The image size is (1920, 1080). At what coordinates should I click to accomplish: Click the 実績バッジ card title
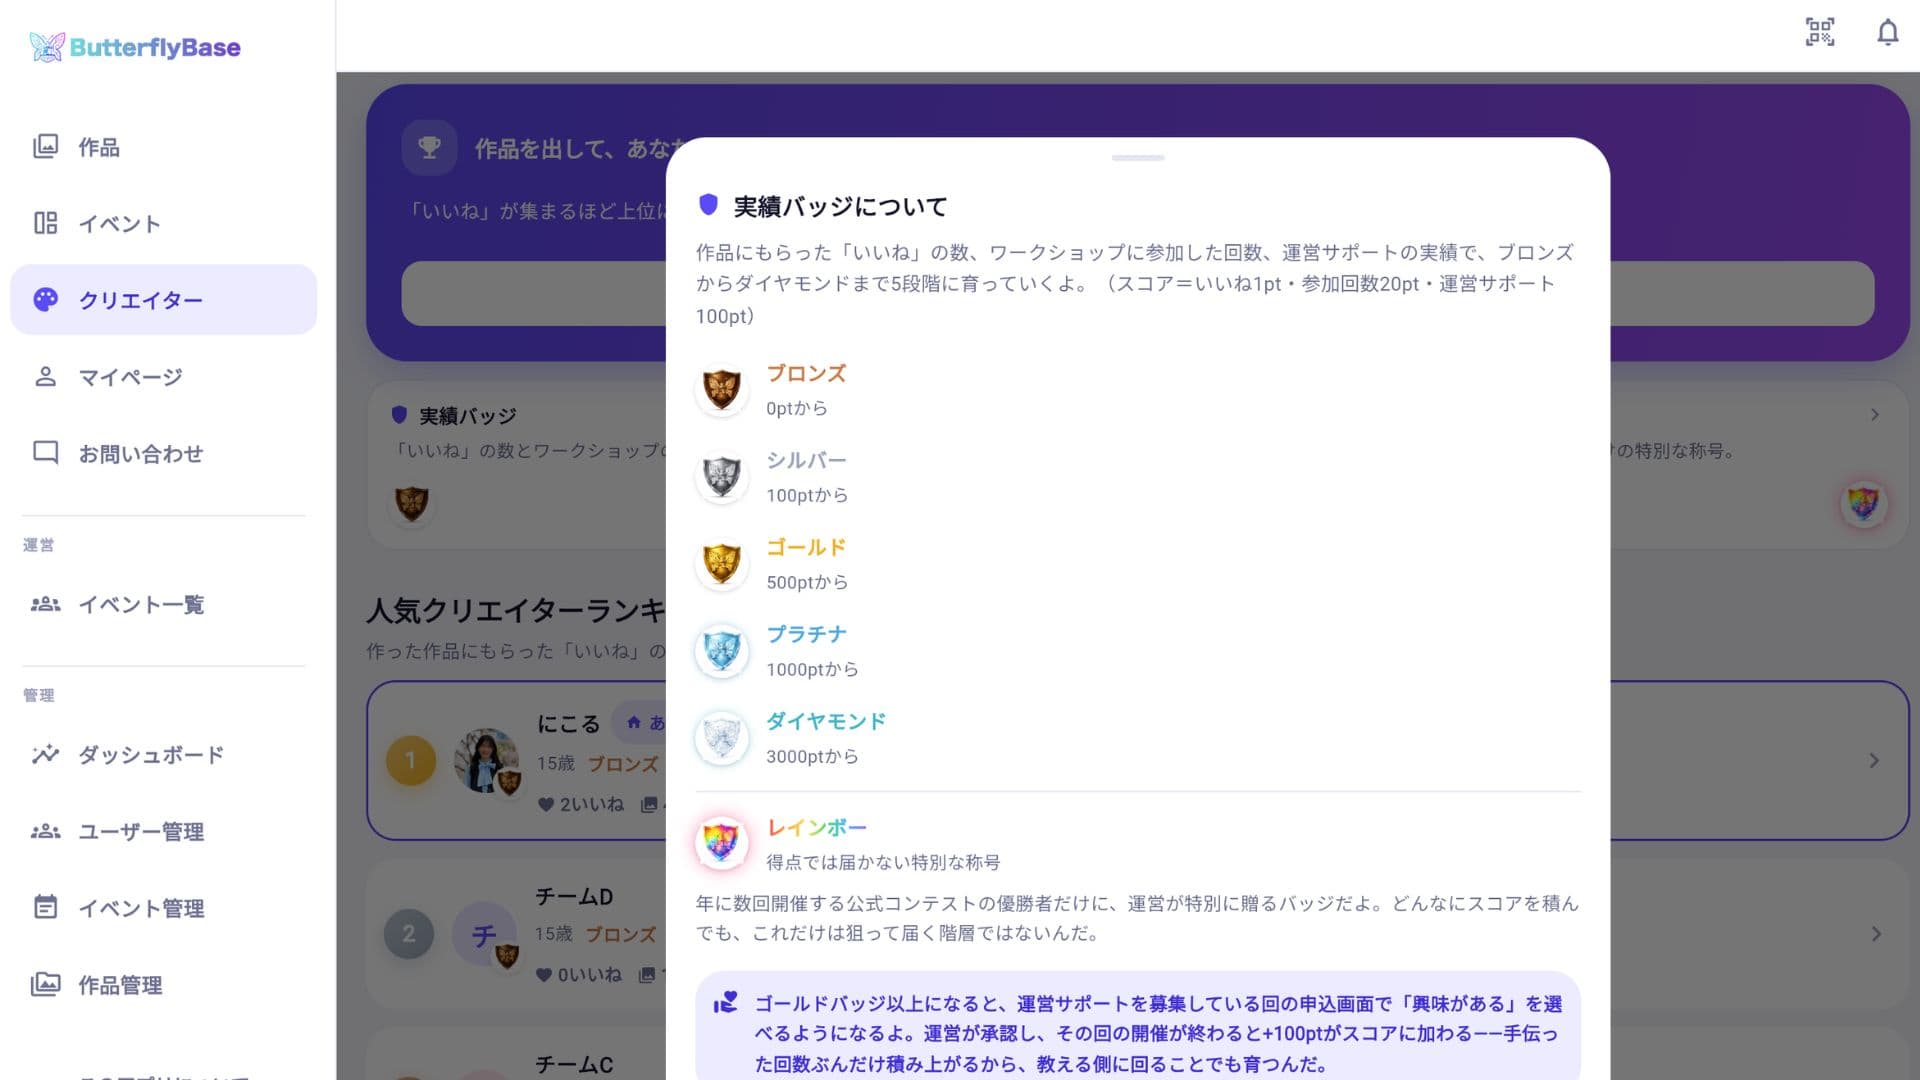(467, 415)
